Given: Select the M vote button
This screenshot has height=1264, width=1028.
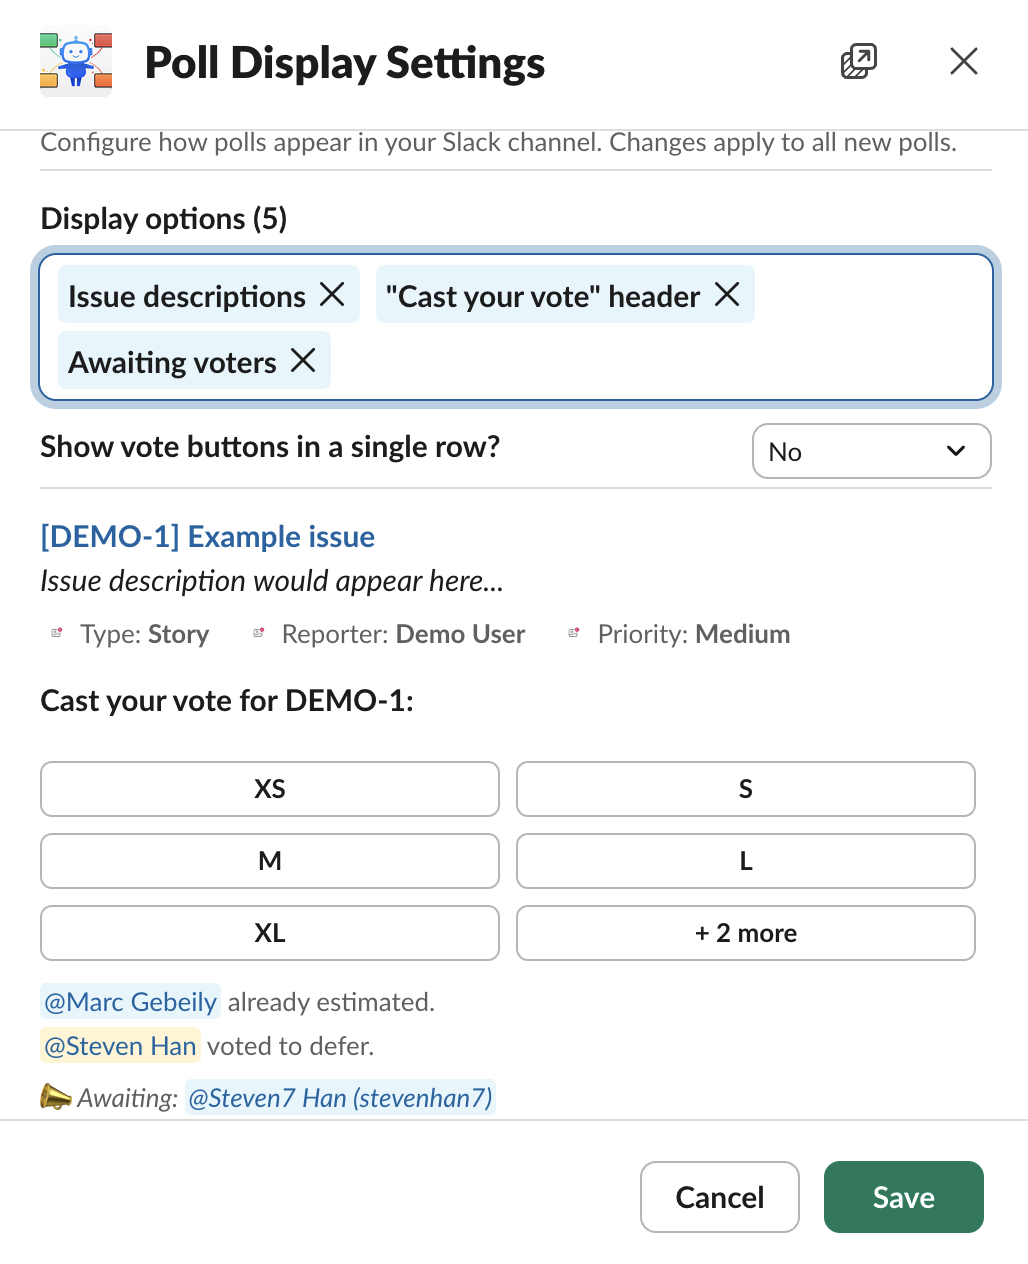Looking at the screenshot, I should coord(270,861).
